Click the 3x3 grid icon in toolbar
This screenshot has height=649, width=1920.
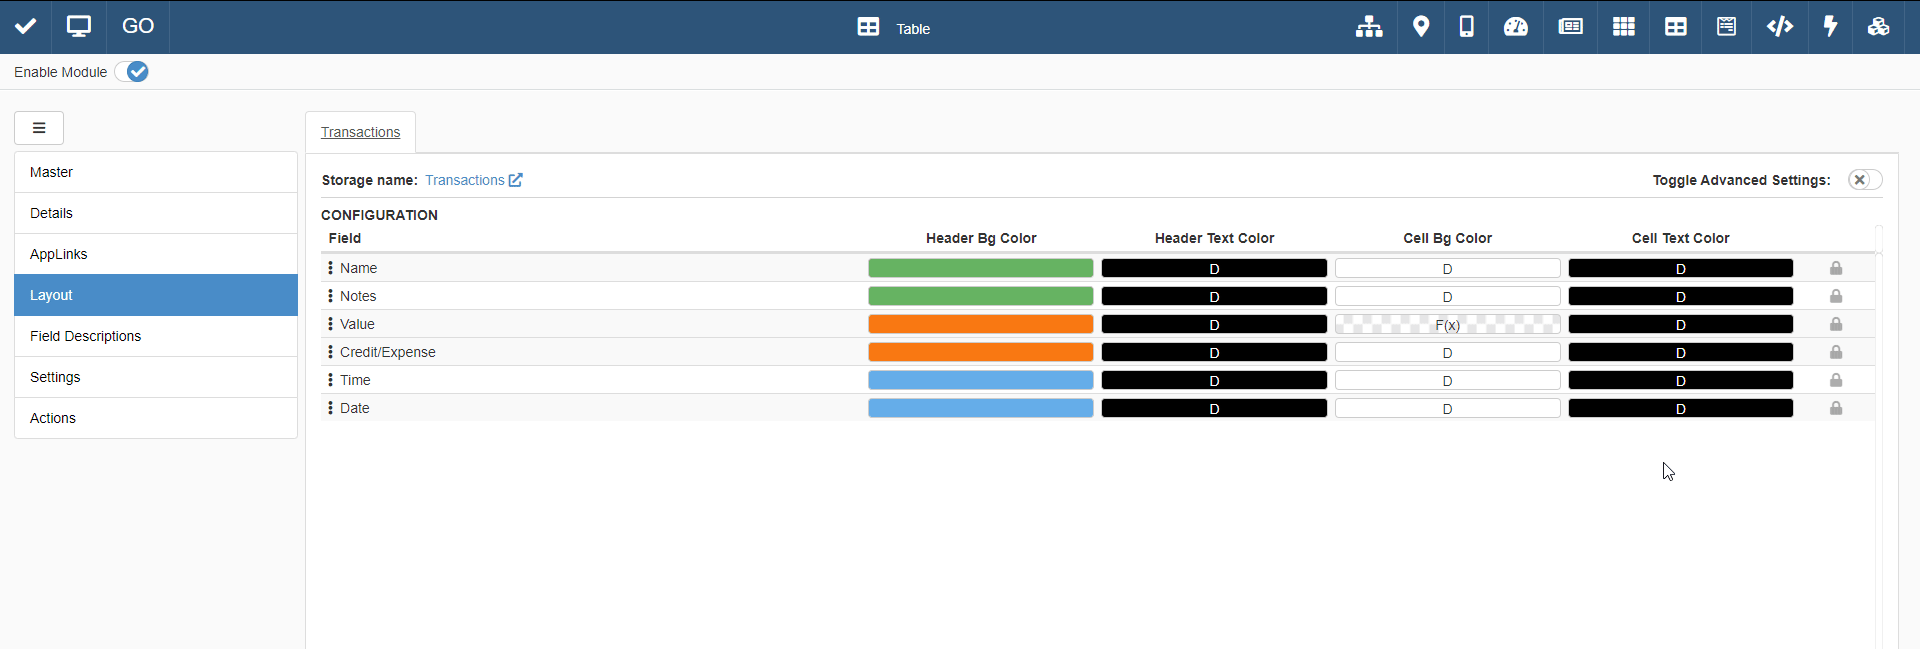(x=1623, y=27)
